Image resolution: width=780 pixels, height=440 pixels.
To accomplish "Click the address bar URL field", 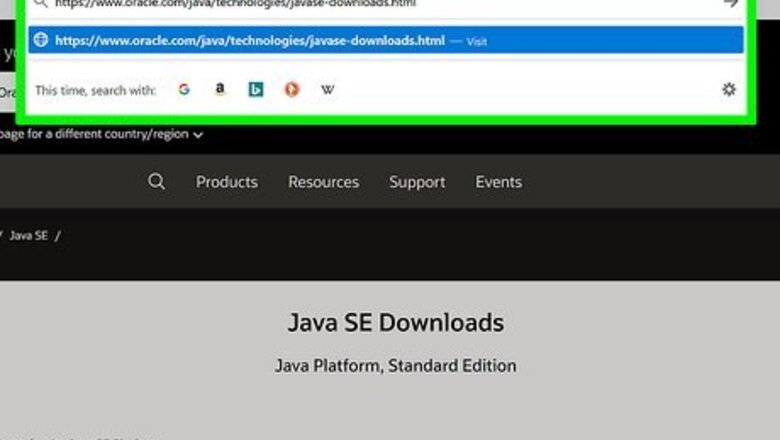I will [386, 4].
